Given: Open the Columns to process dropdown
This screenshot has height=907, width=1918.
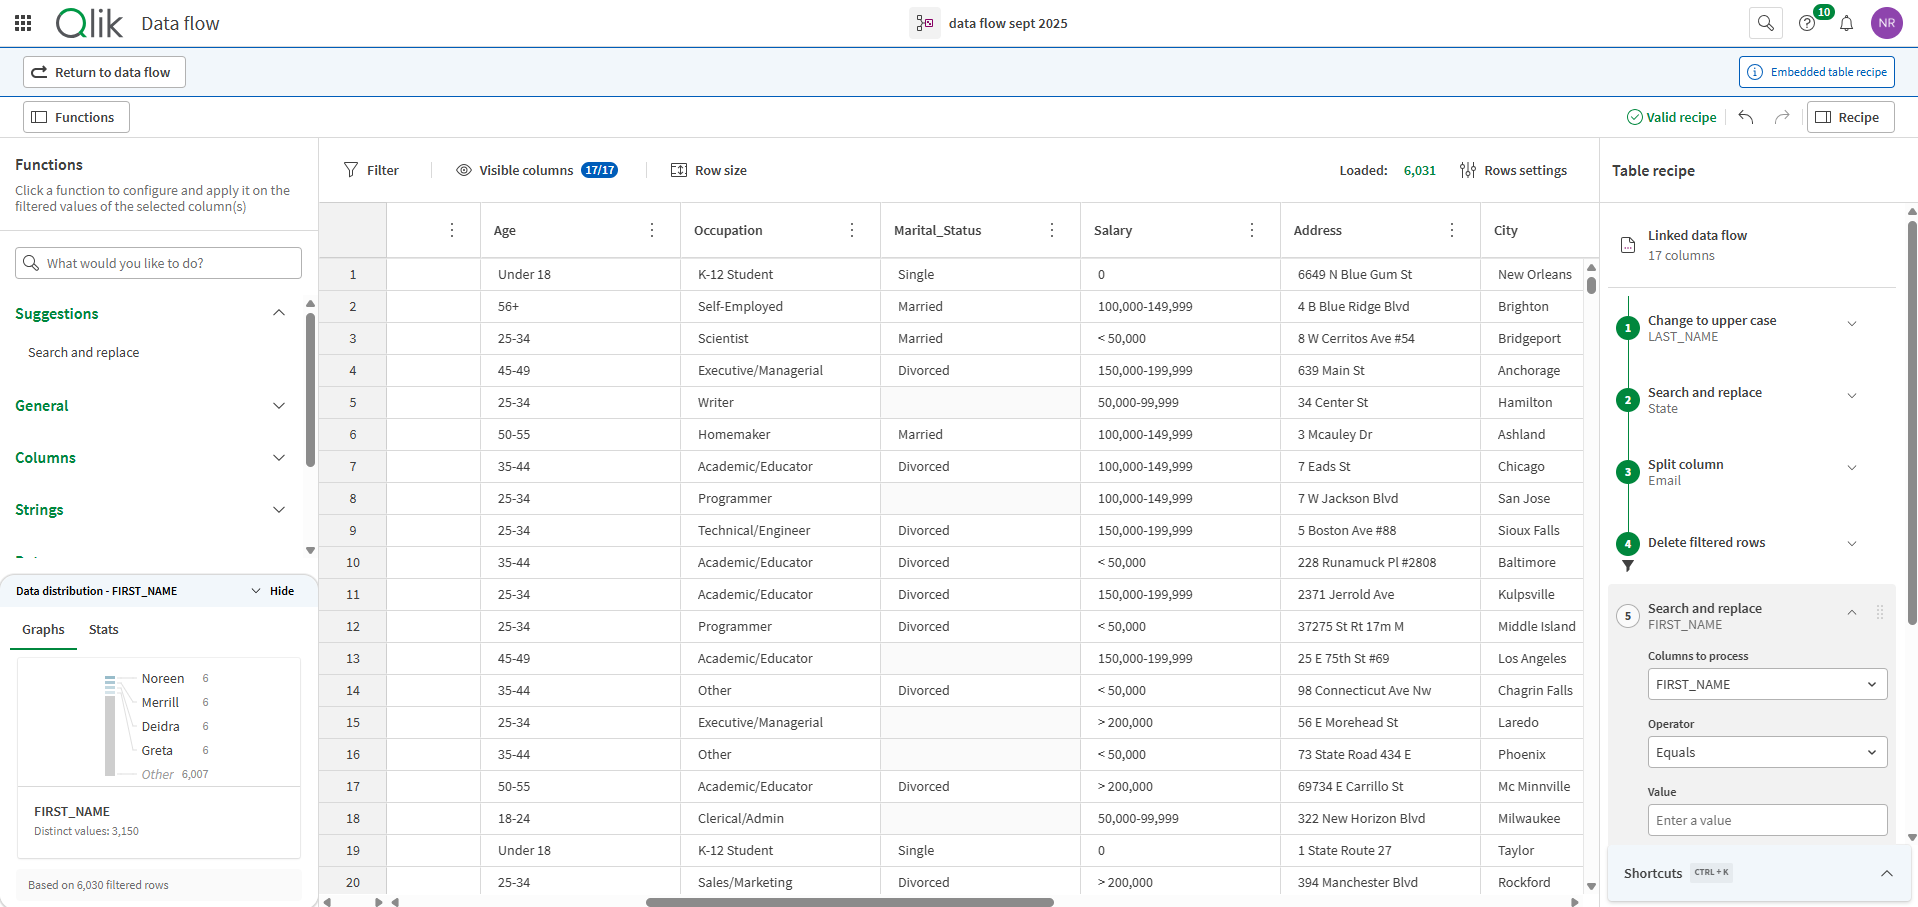Looking at the screenshot, I should coord(1766,684).
